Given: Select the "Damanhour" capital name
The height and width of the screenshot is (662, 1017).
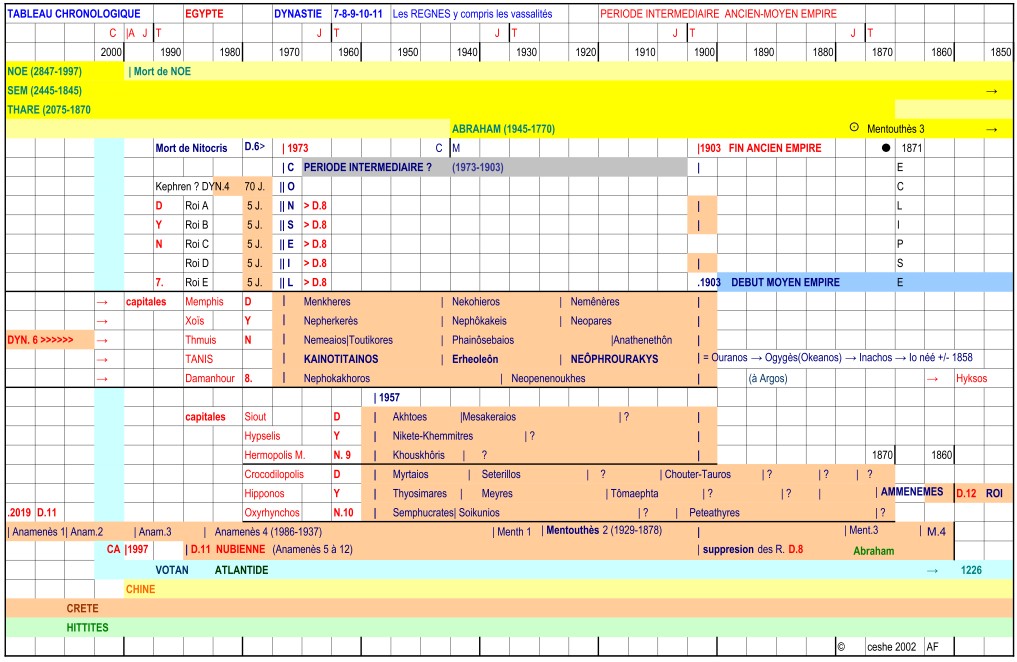Looking at the screenshot, I should point(210,379).
